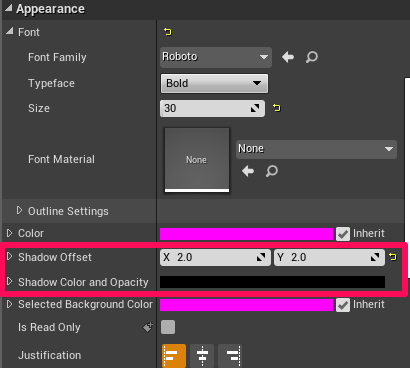Browse to Font Family asset magnifier
This screenshot has width=410, height=368.
coord(312,57)
